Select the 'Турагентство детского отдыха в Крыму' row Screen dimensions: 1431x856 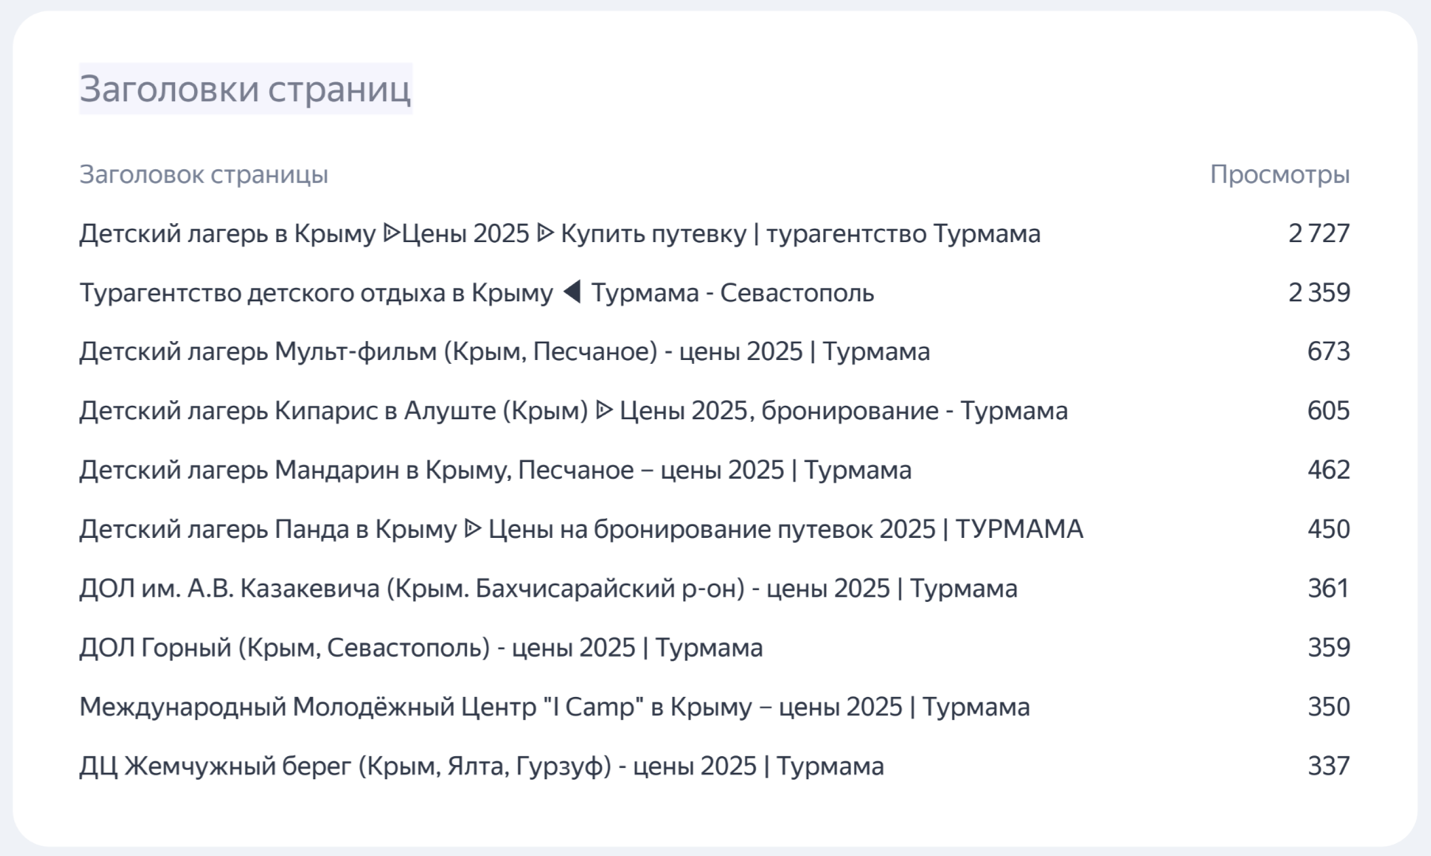[x=476, y=293]
